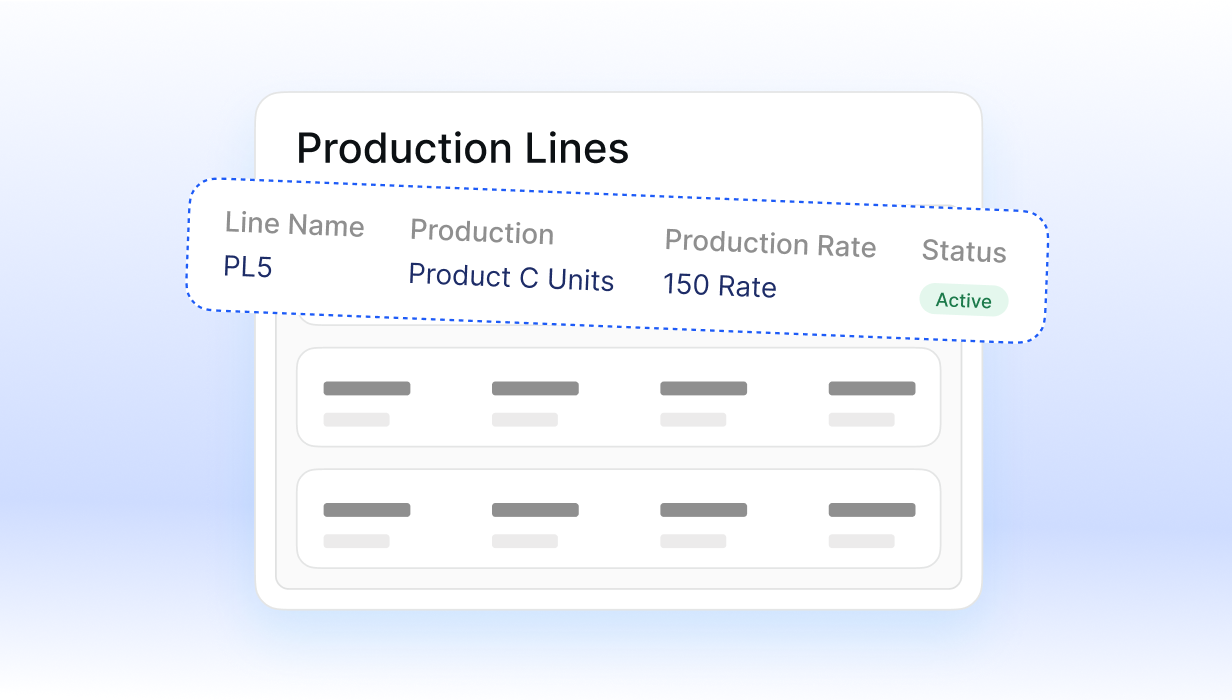Viewport: 1232px width, 700px height.
Task: Click first dark placeholder bar in middle row
Action: [367, 388]
